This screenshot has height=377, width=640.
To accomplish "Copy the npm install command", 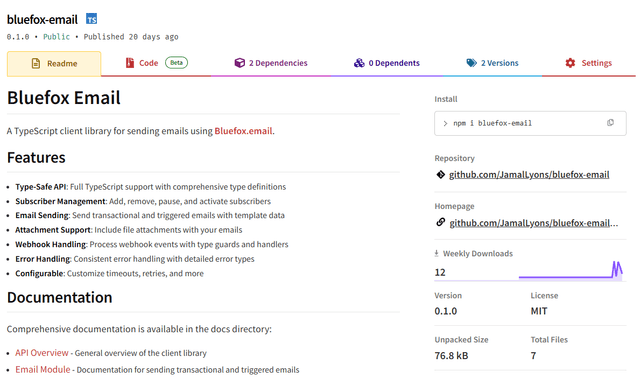I will pyautogui.click(x=610, y=123).
